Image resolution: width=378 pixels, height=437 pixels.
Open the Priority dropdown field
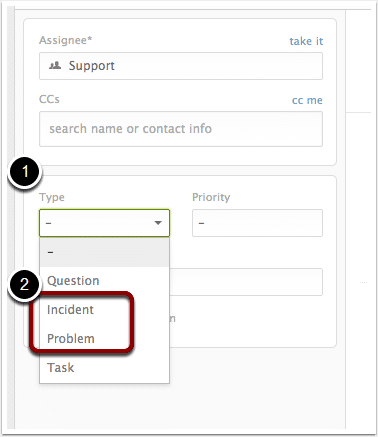pyautogui.click(x=257, y=223)
